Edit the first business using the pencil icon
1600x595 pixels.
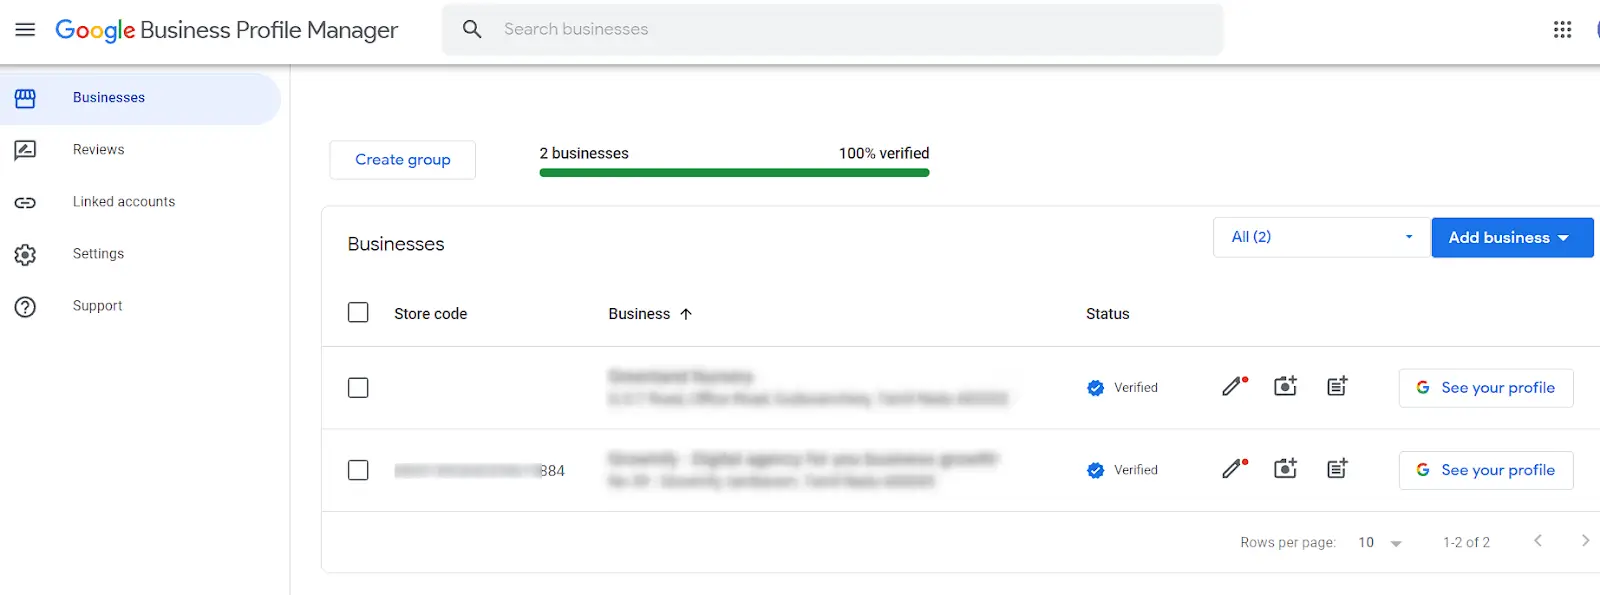pyautogui.click(x=1232, y=386)
